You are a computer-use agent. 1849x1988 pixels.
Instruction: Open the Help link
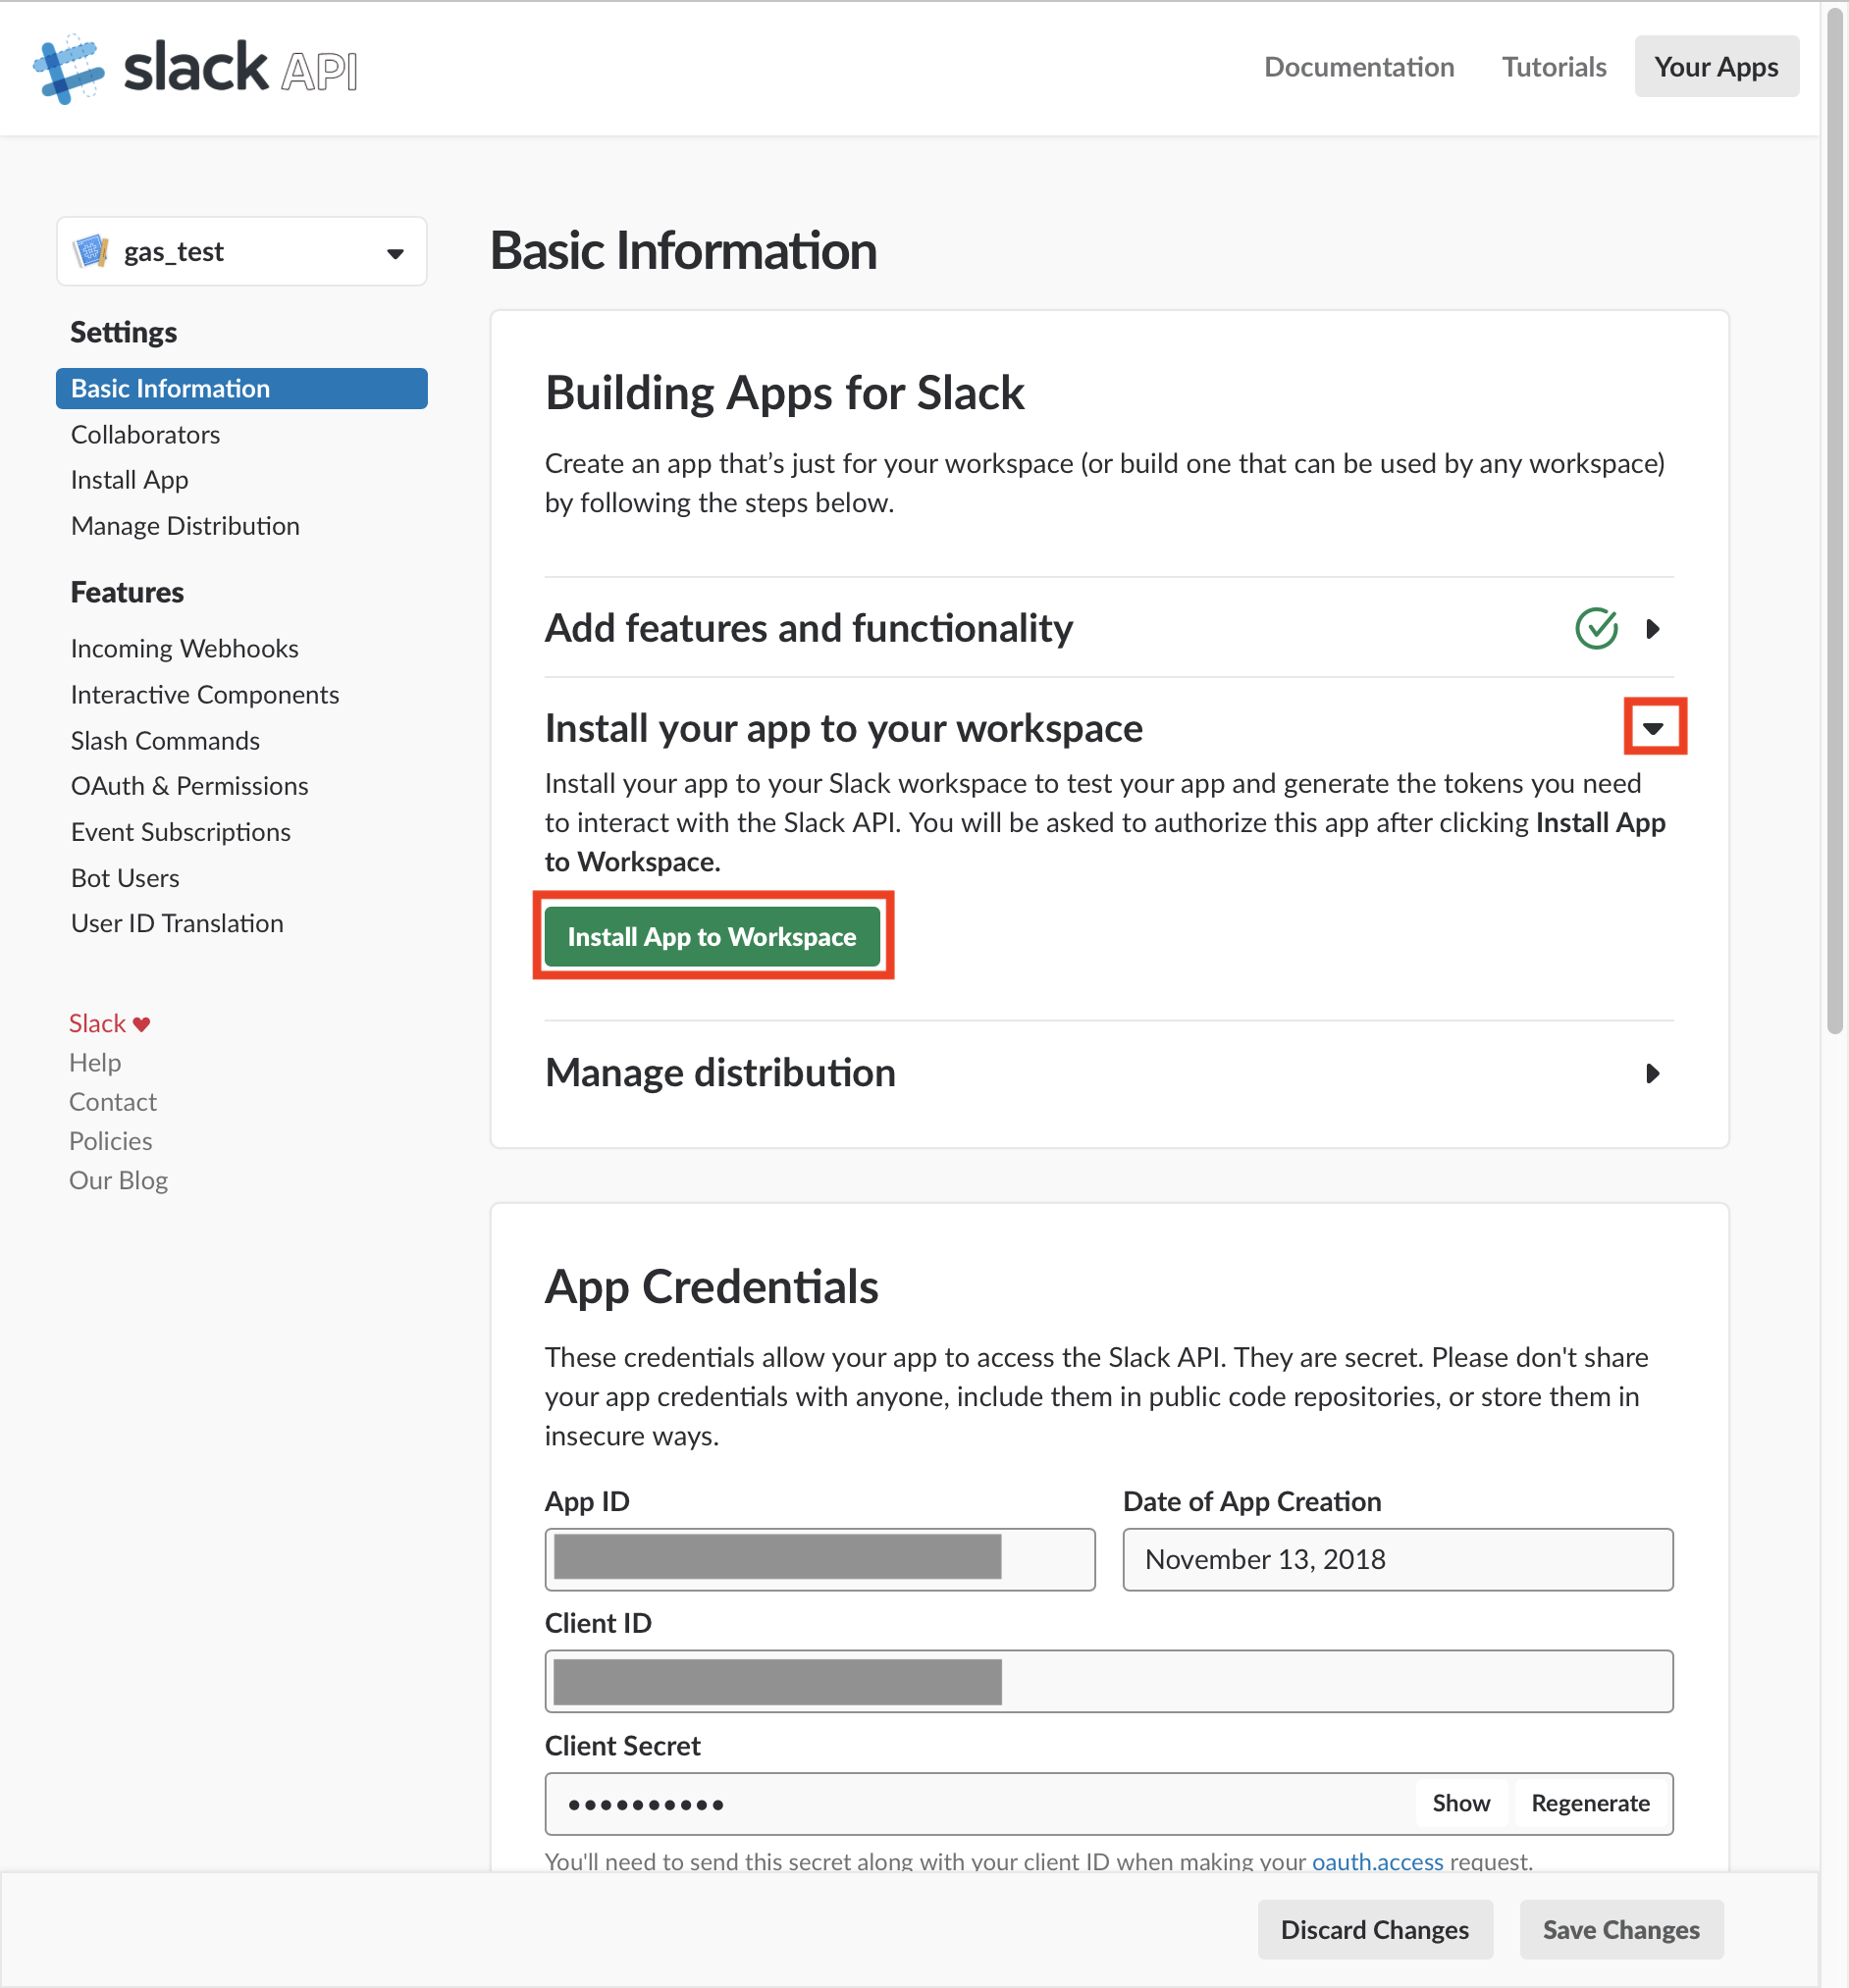tap(95, 1063)
